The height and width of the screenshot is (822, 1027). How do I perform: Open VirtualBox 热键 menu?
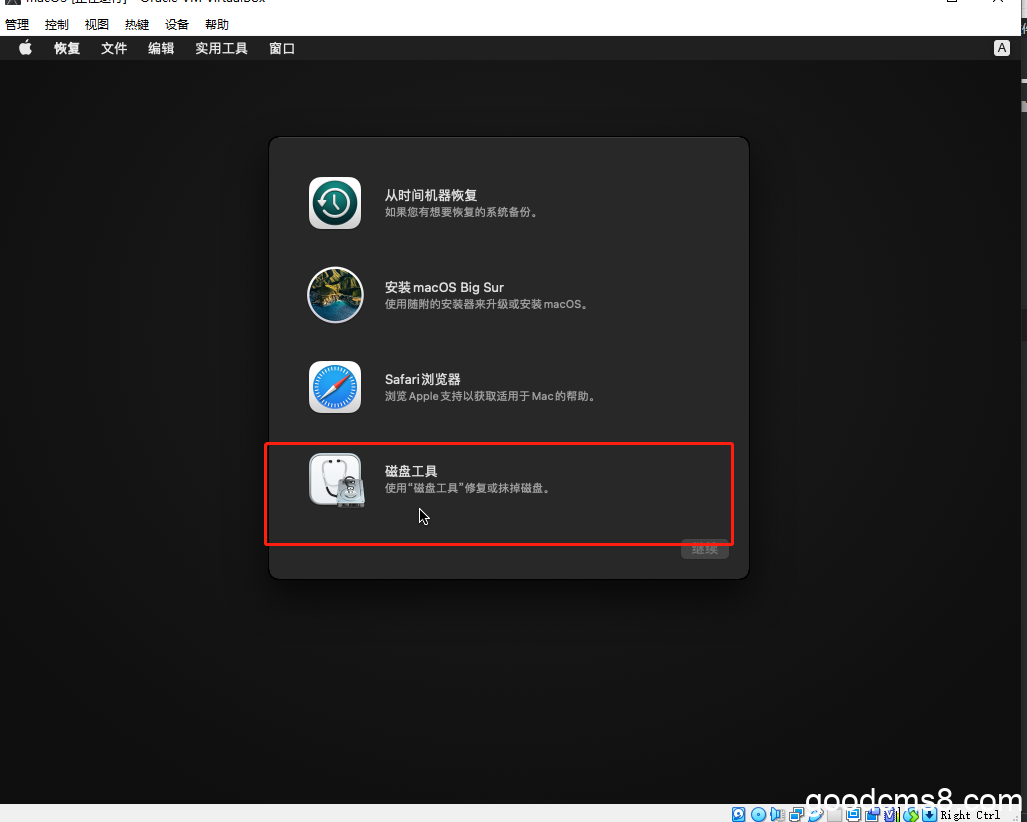coord(137,24)
